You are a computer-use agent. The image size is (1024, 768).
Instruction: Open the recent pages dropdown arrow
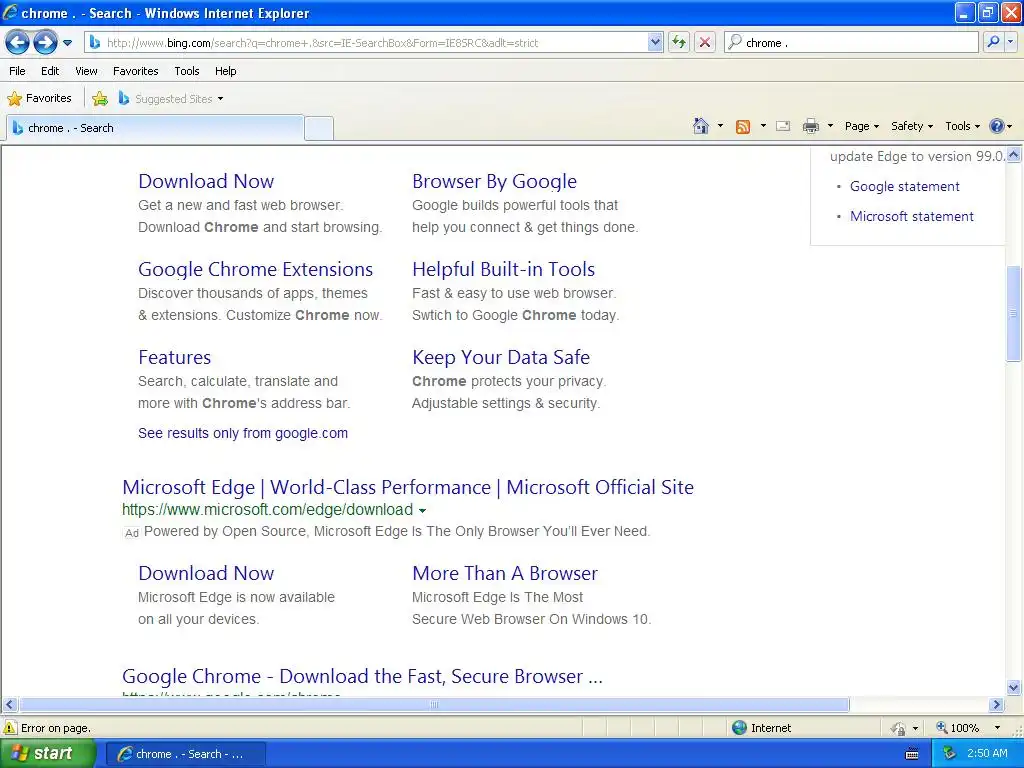[x=67, y=43]
